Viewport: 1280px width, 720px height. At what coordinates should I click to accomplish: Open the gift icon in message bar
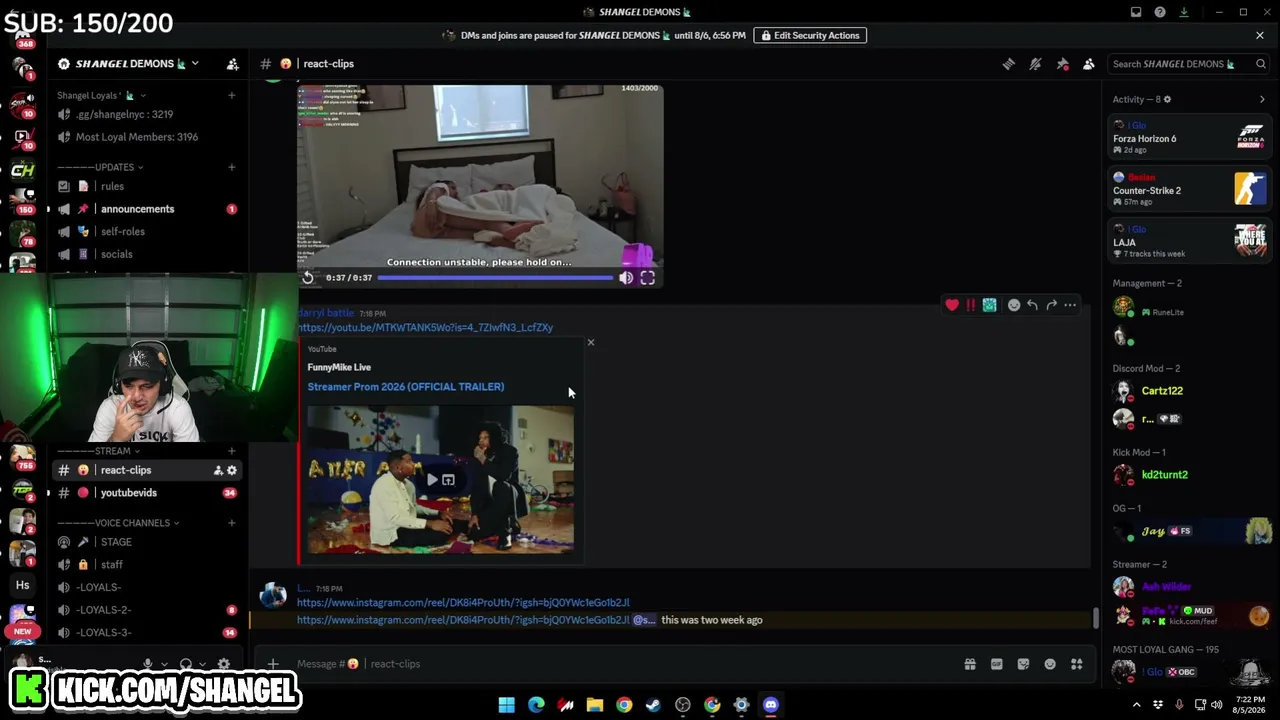[x=970, y=664]
